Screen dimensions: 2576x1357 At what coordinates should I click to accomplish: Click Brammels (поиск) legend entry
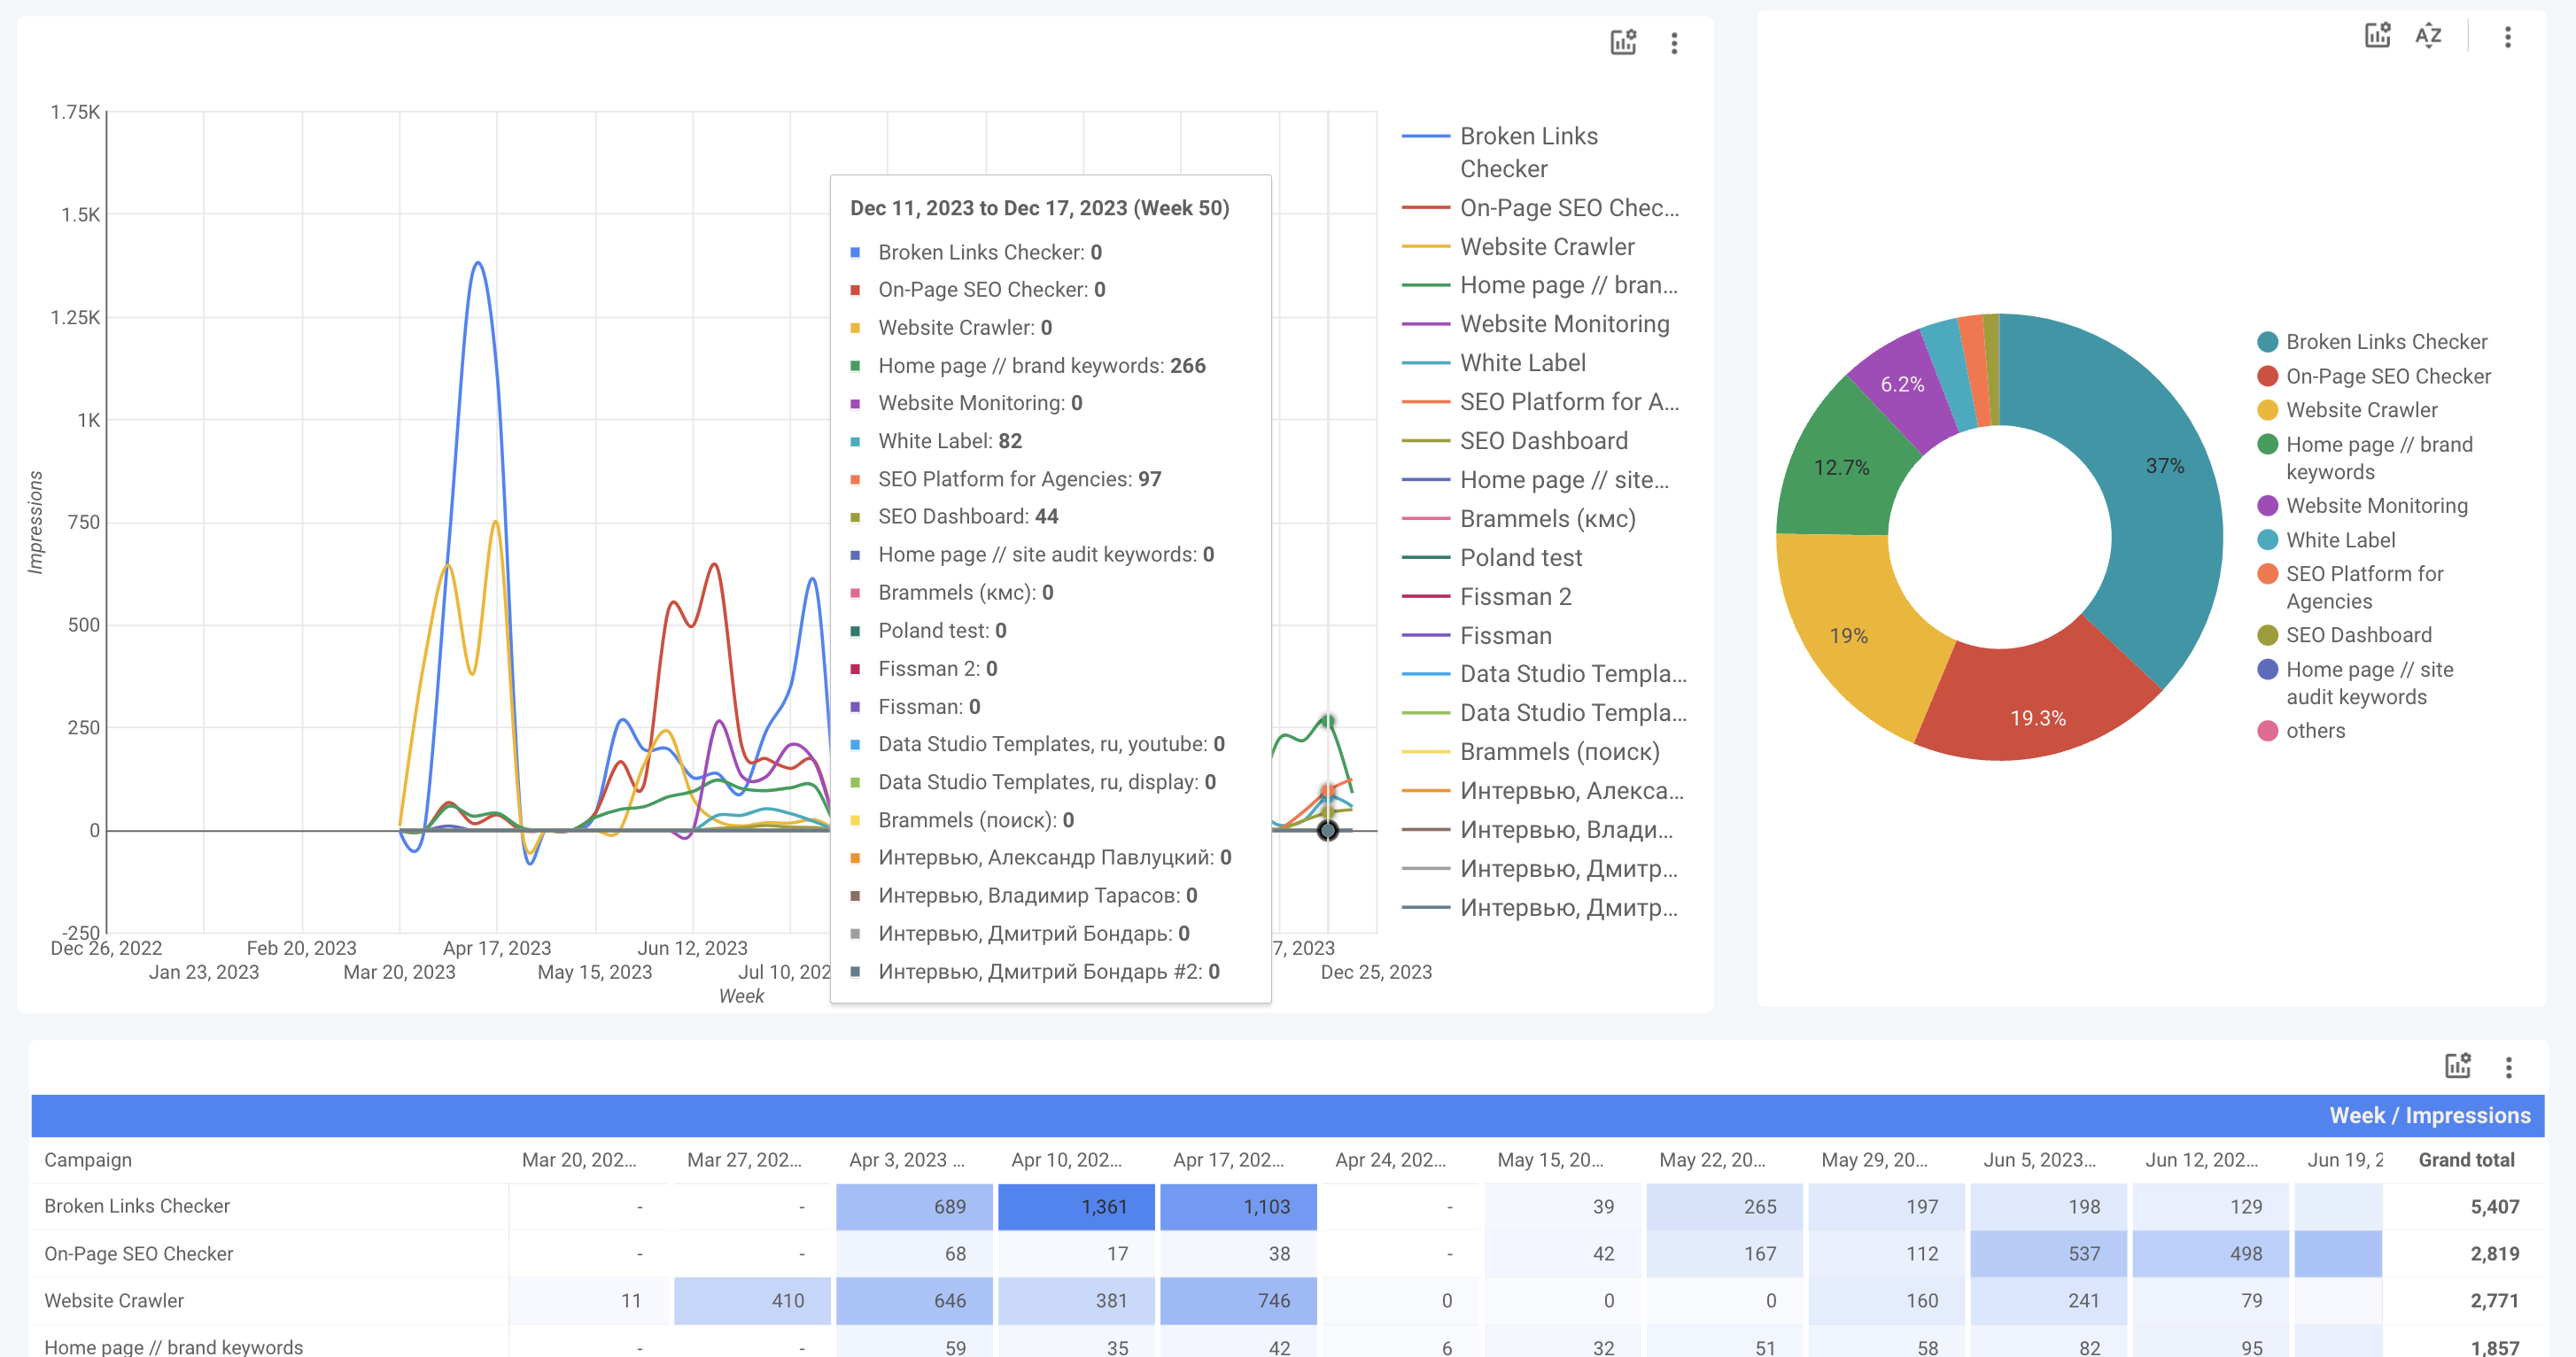[1531, 752]
